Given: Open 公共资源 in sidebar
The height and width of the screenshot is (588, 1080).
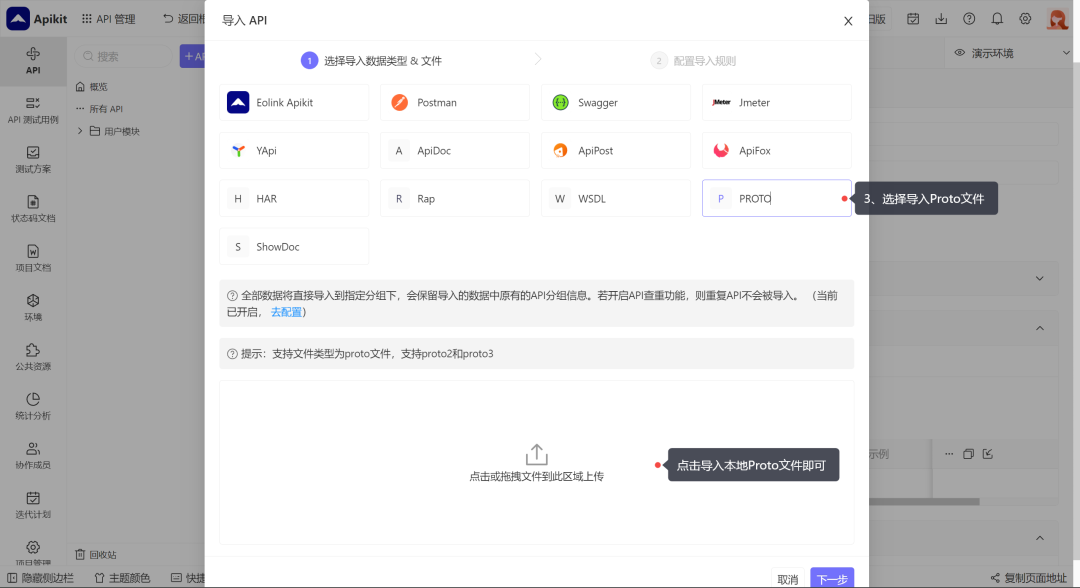Looking at the screenshot, I should [33, 357].
